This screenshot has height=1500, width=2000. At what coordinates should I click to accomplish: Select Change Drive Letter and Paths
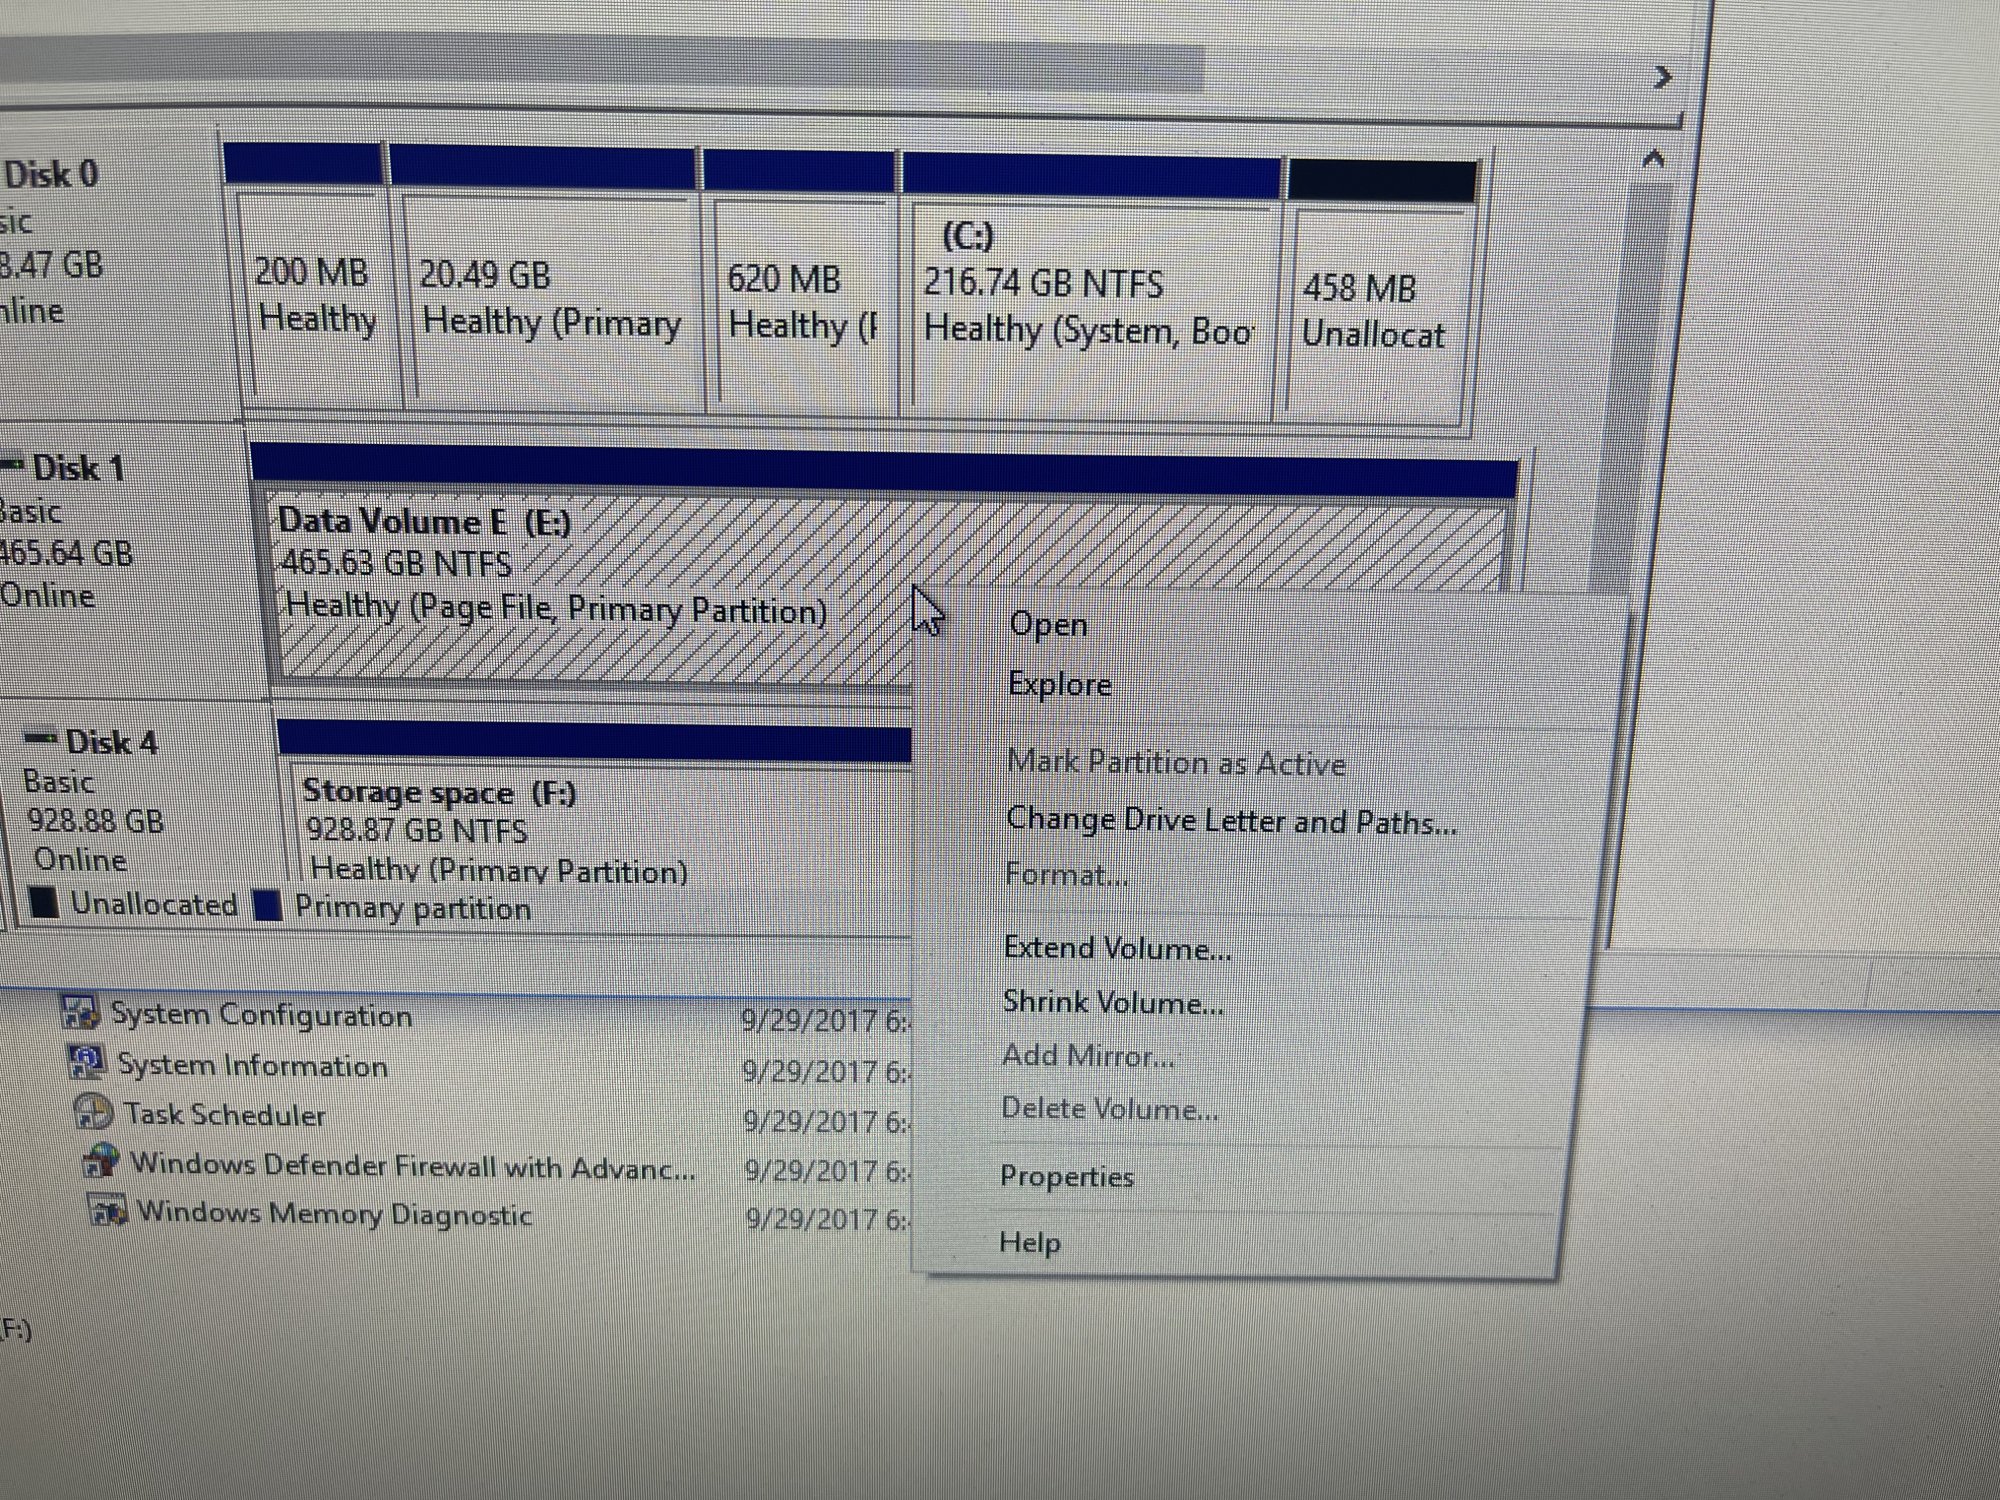tap(1230, 822)
